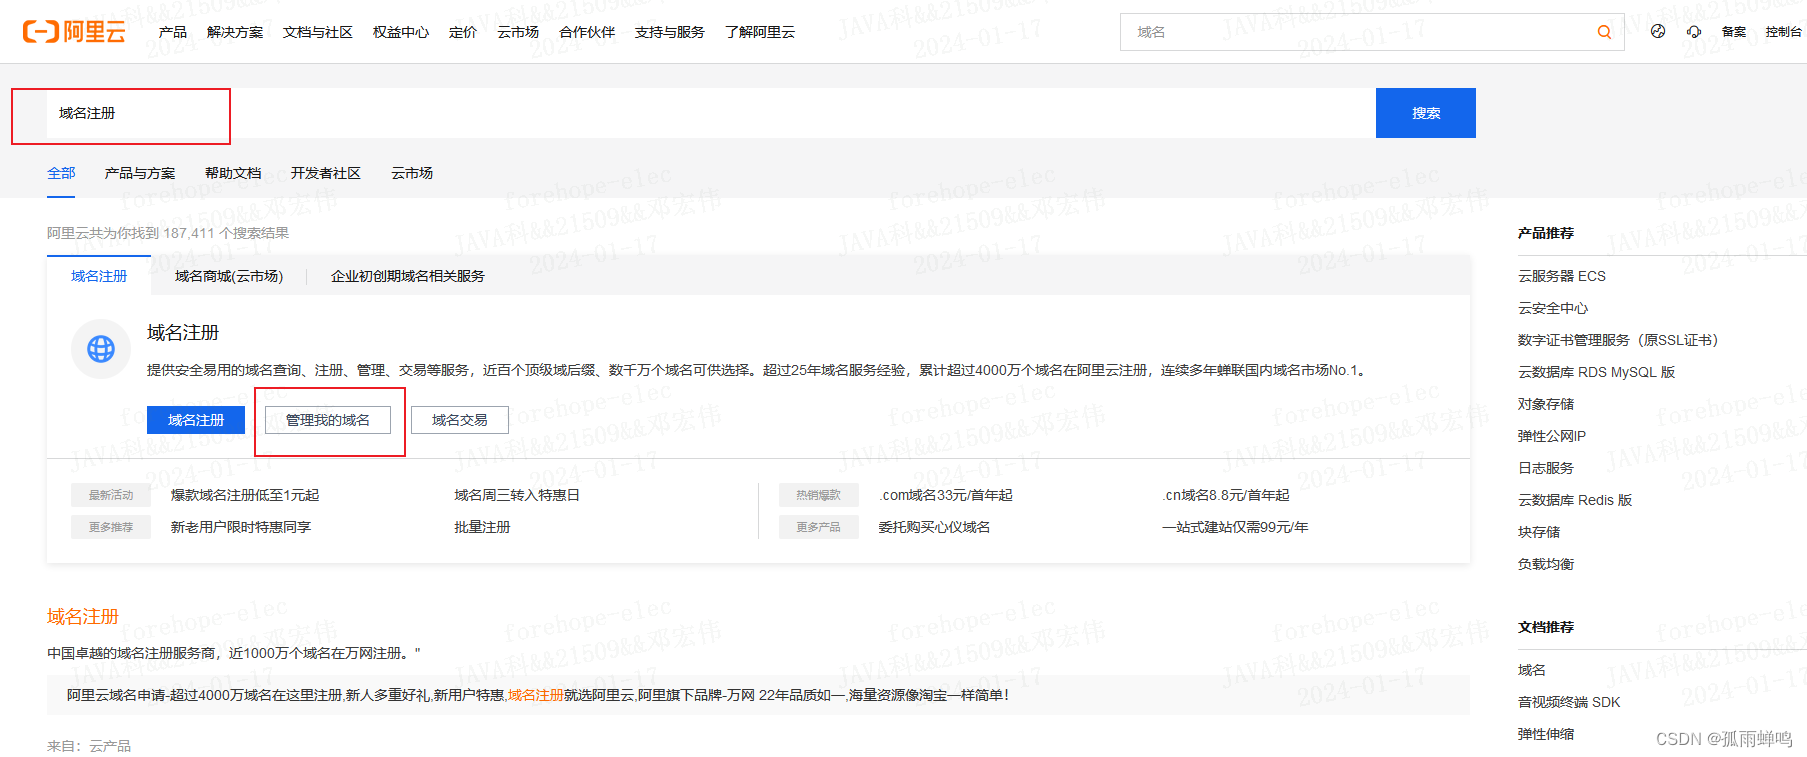Viewport: 1807px width, 757px height.
Task: Open 了解阿里云 navigation menu
Action: tap(760, 32)
